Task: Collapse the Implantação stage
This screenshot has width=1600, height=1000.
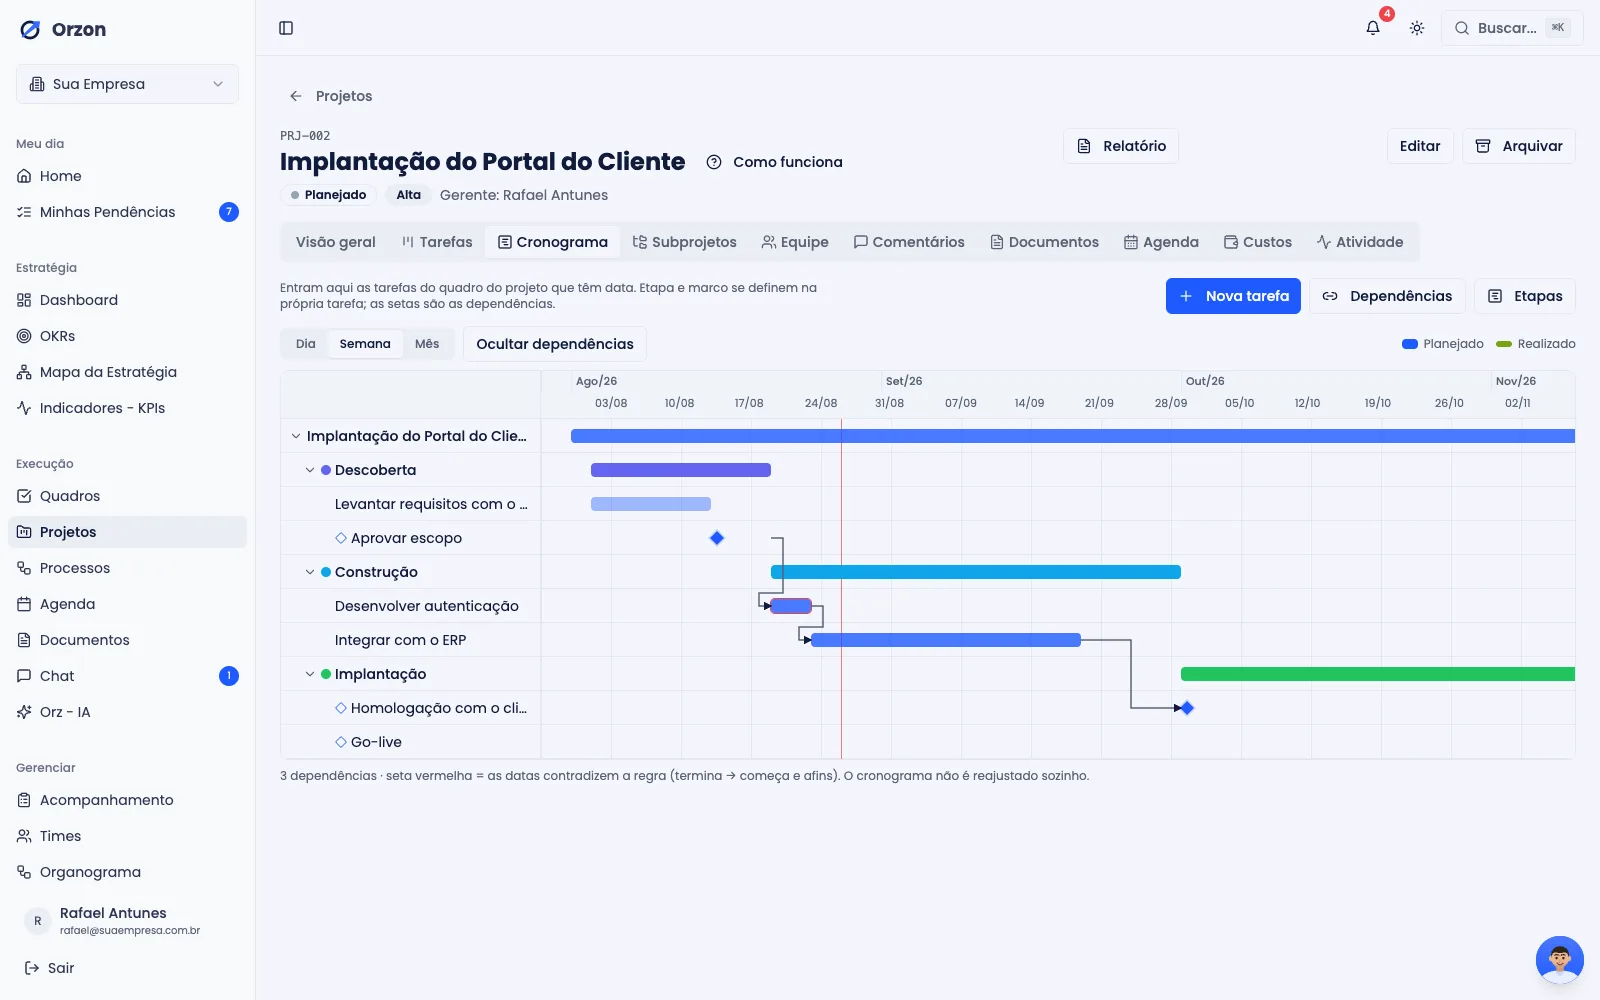Action: pyautogui.click(x=310, y=674)
